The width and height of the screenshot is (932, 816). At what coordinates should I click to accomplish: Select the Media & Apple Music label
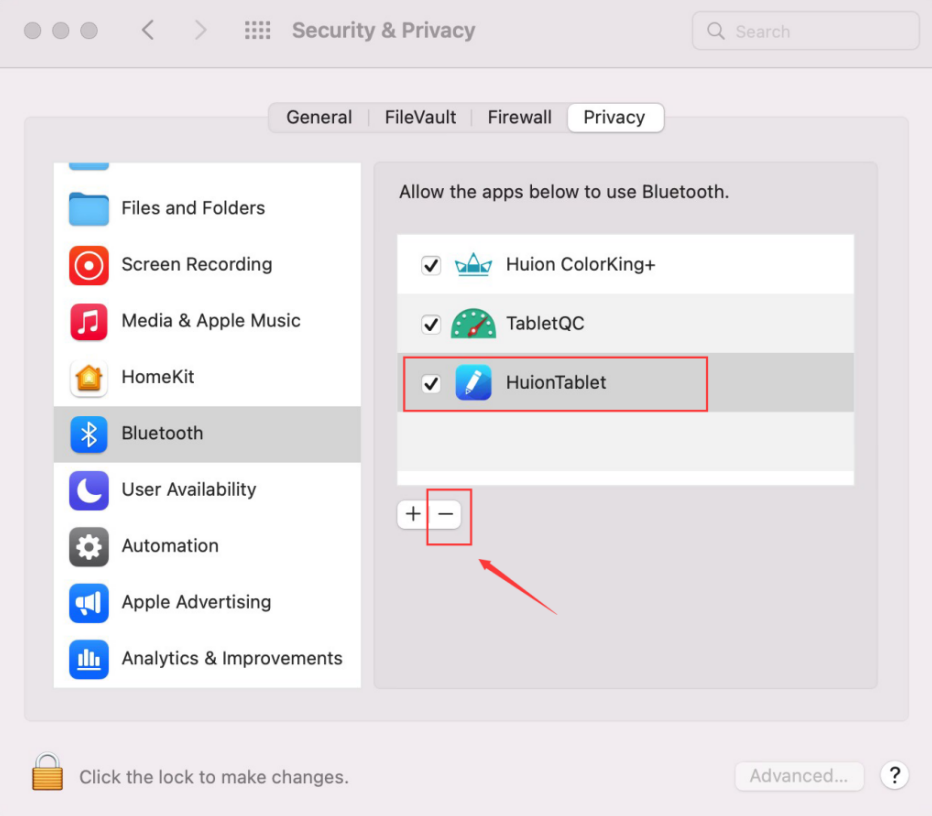click(211, 321)
